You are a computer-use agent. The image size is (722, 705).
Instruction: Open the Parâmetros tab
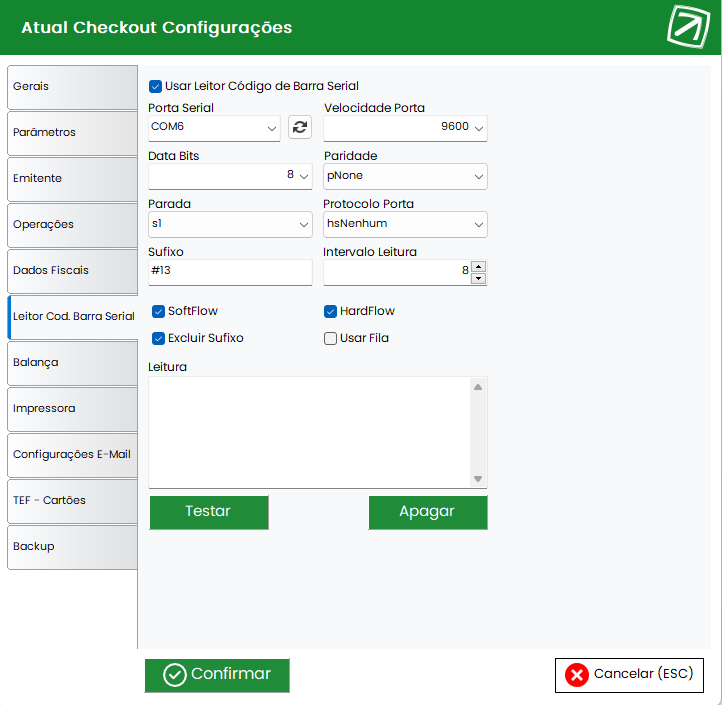pyautogui.click(x=72, y=133)
